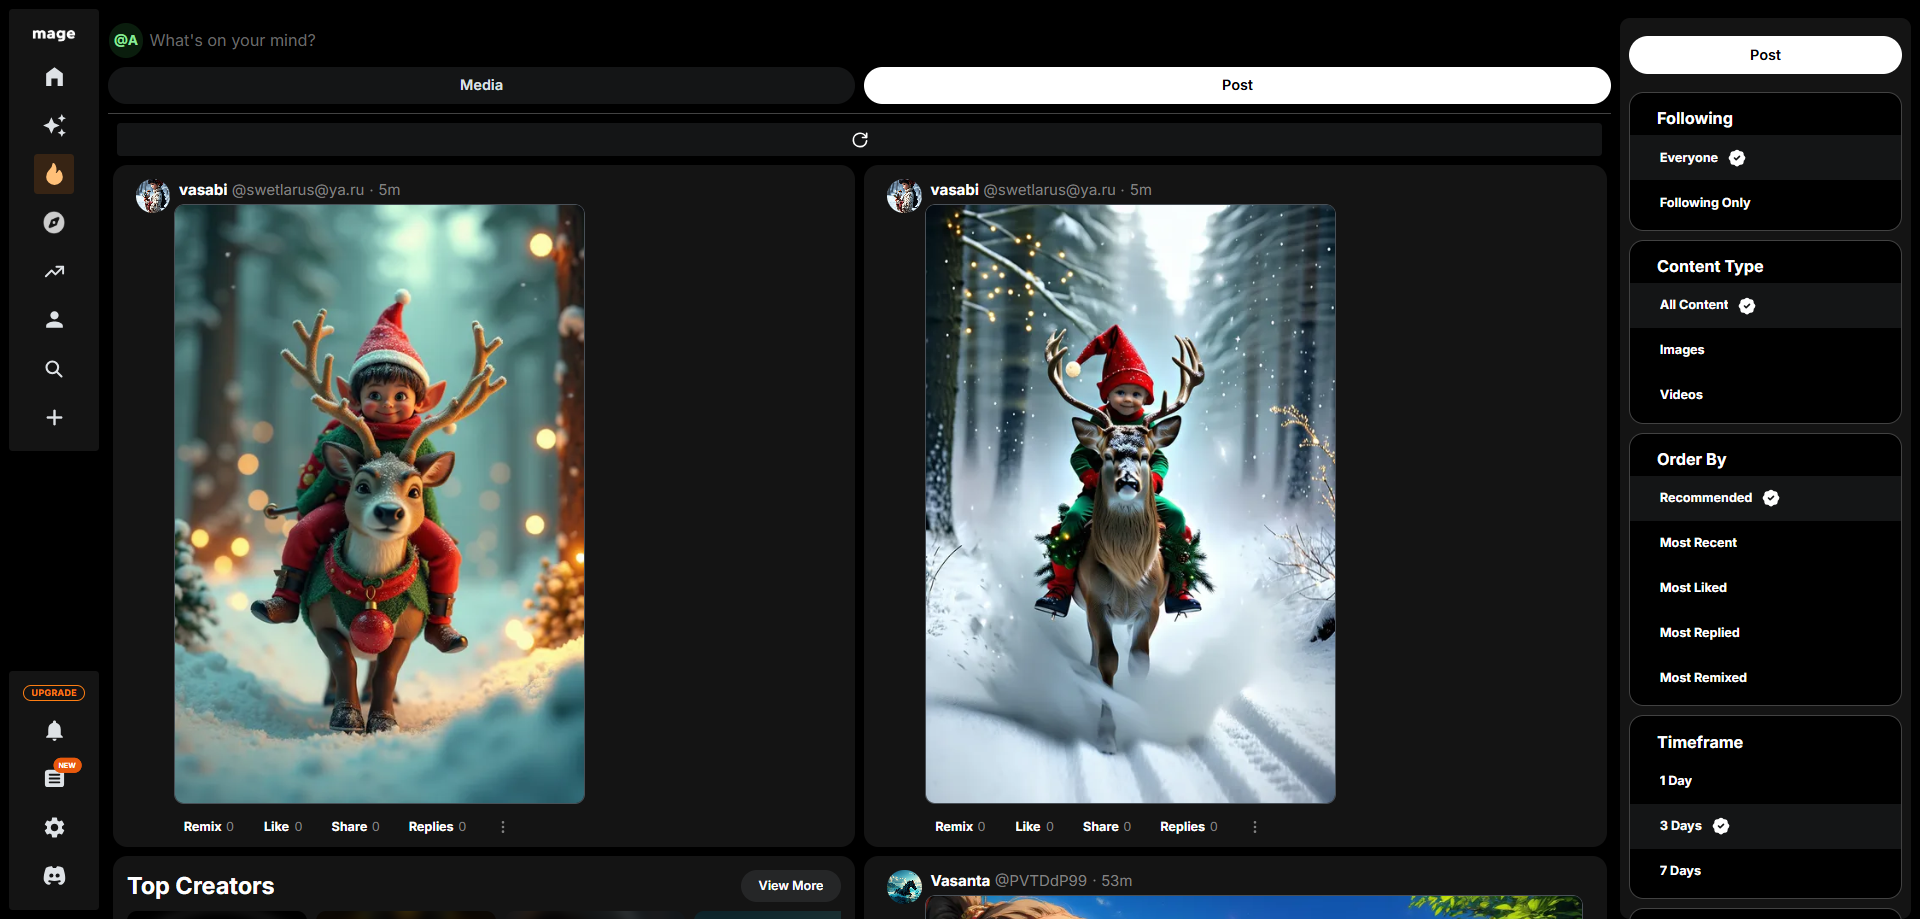Click View More in Top Creators
The width and height of the screenshot is (1920, 919).
tap(790, 886)
